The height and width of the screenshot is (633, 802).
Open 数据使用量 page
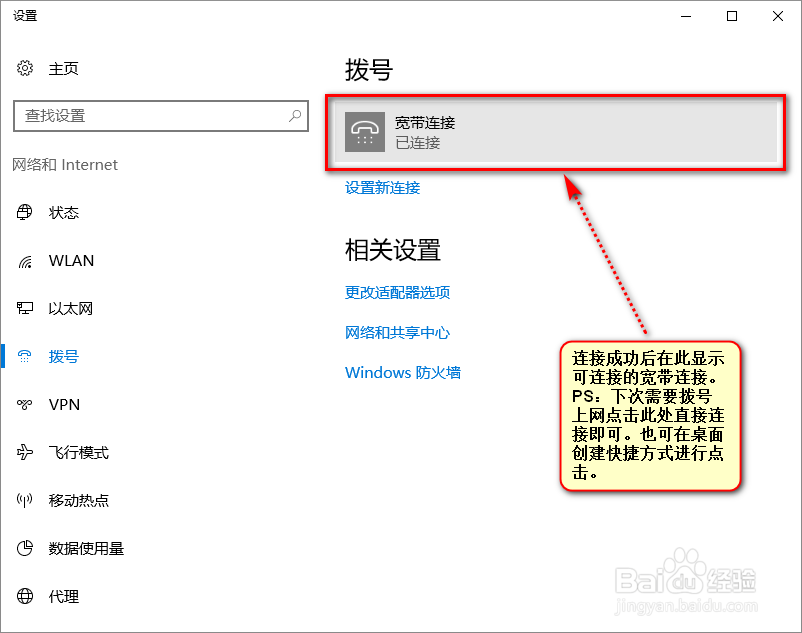tap(86, 549)
